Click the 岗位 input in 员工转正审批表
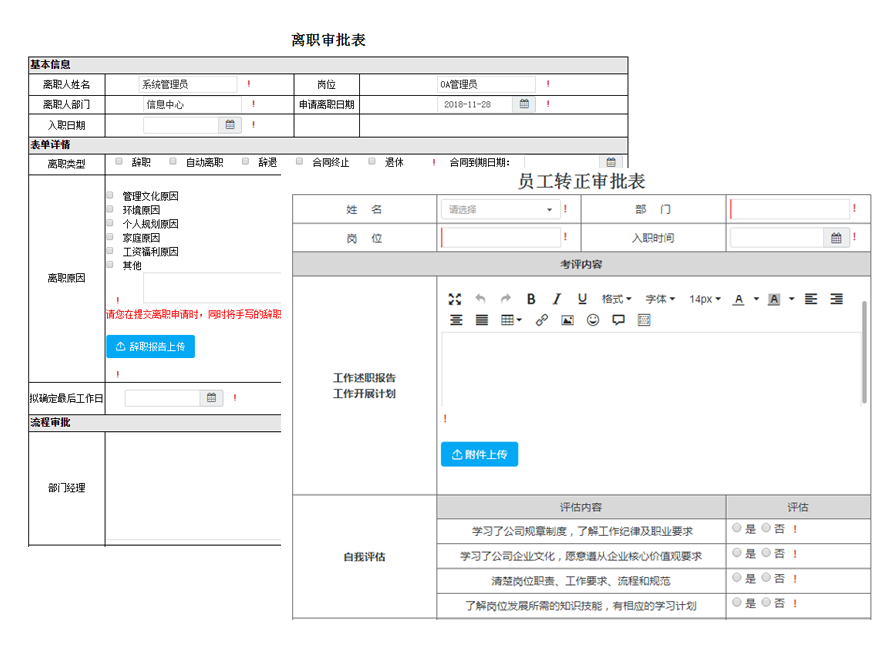Viewport: 896px width, 658px height. click(501, 238)
